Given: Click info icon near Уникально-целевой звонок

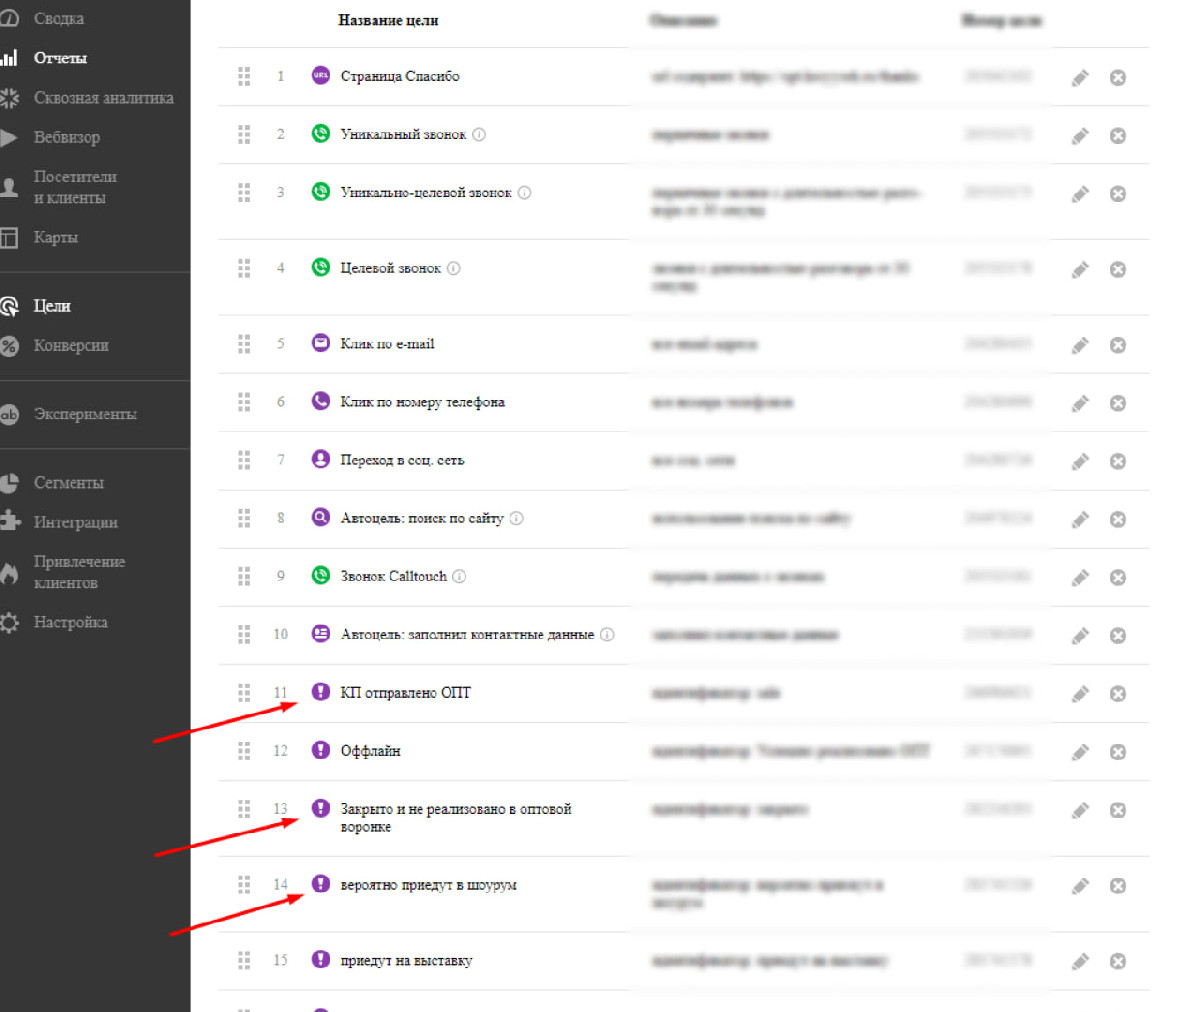Looking at the screenshot, I should 524,192.
